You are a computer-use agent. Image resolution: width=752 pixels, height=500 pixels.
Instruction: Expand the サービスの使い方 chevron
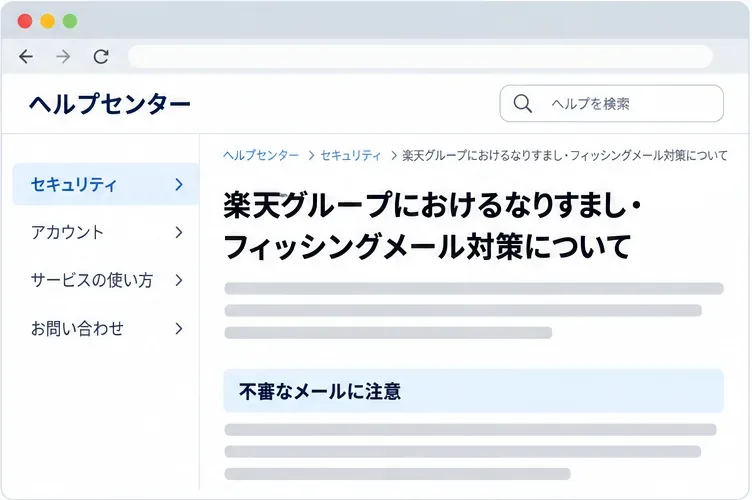pyautogui.click(x=179, y=280)
